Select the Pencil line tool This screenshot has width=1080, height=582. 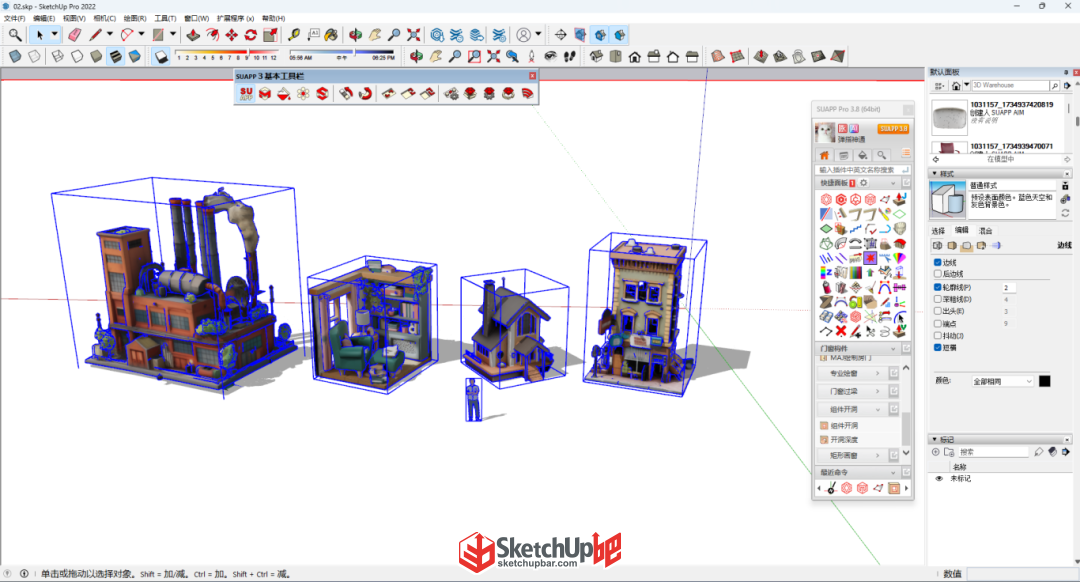(x=95, y=34)
